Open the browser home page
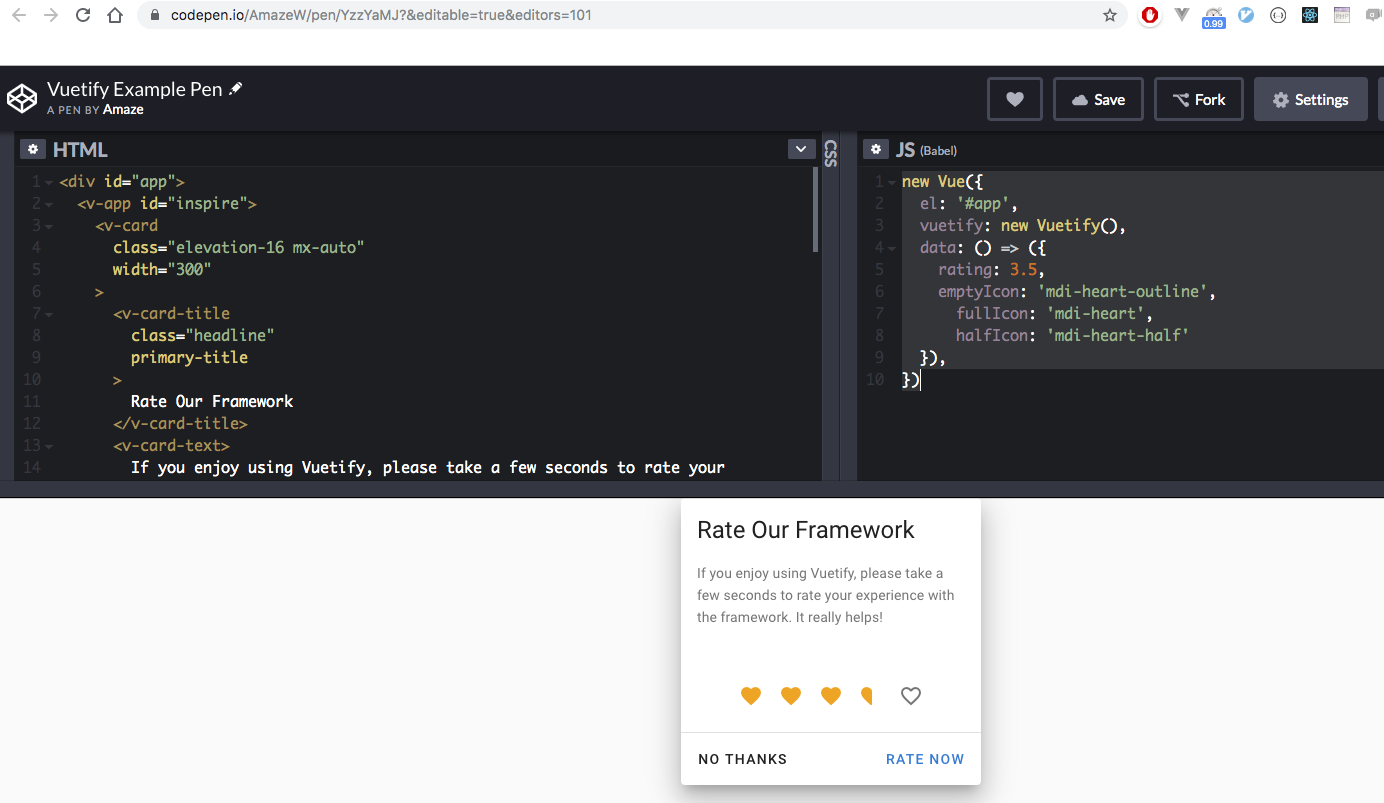The image size is (1384, 803). [x=115, y=15]
